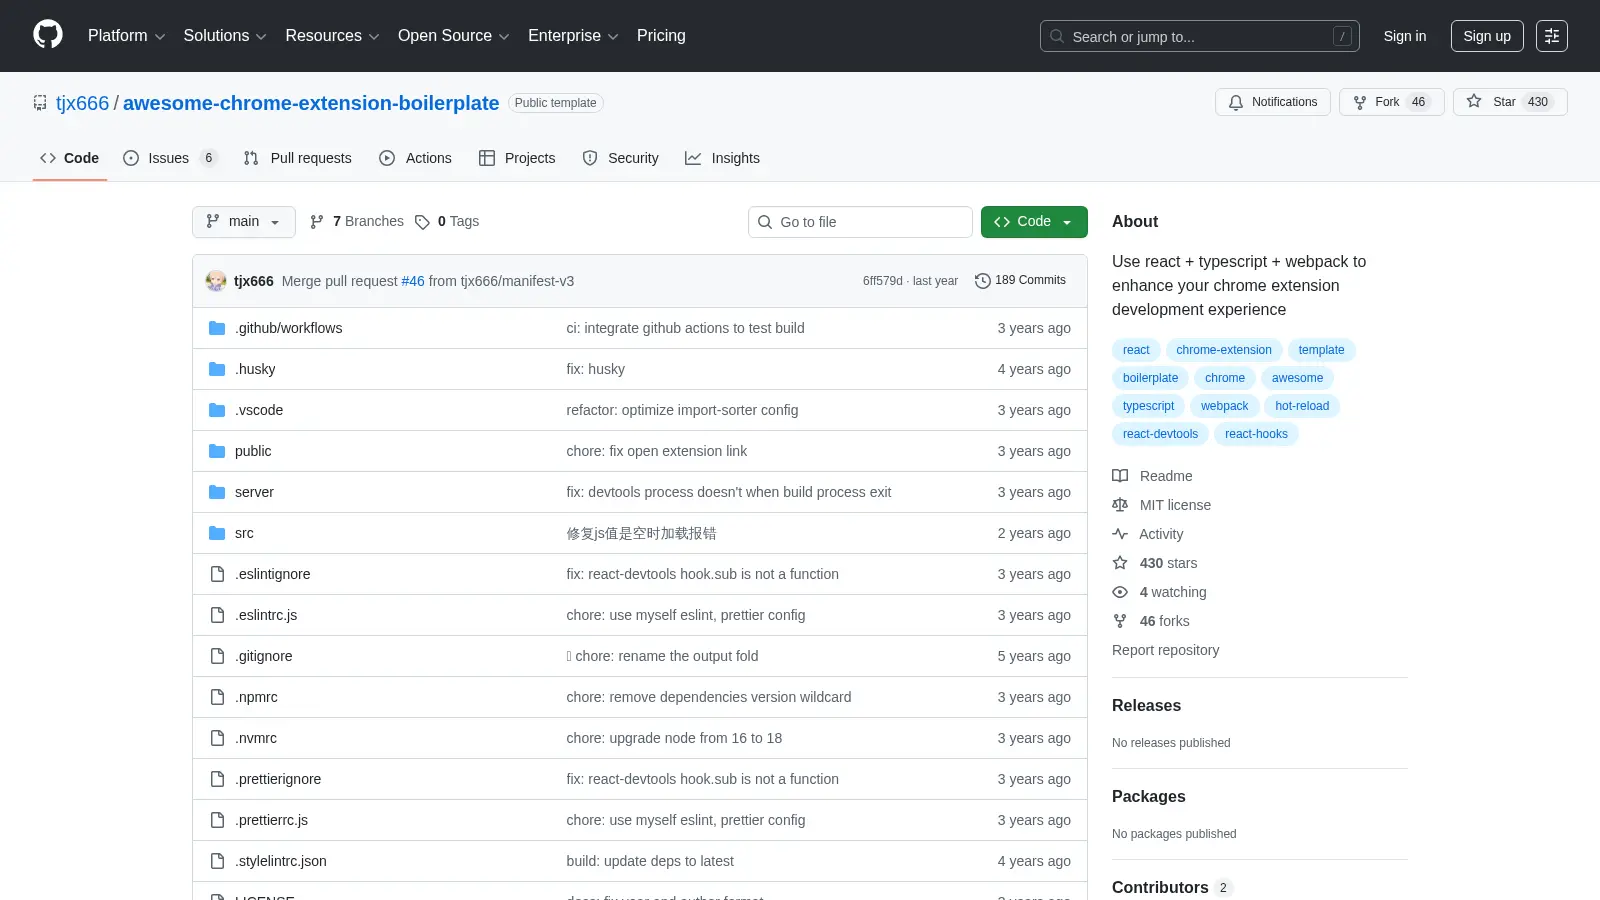Image resolution: width=1600 pixels, height=900 pixels.
Task: Click the file icon next to .gitignore
Action: (217, 656)
